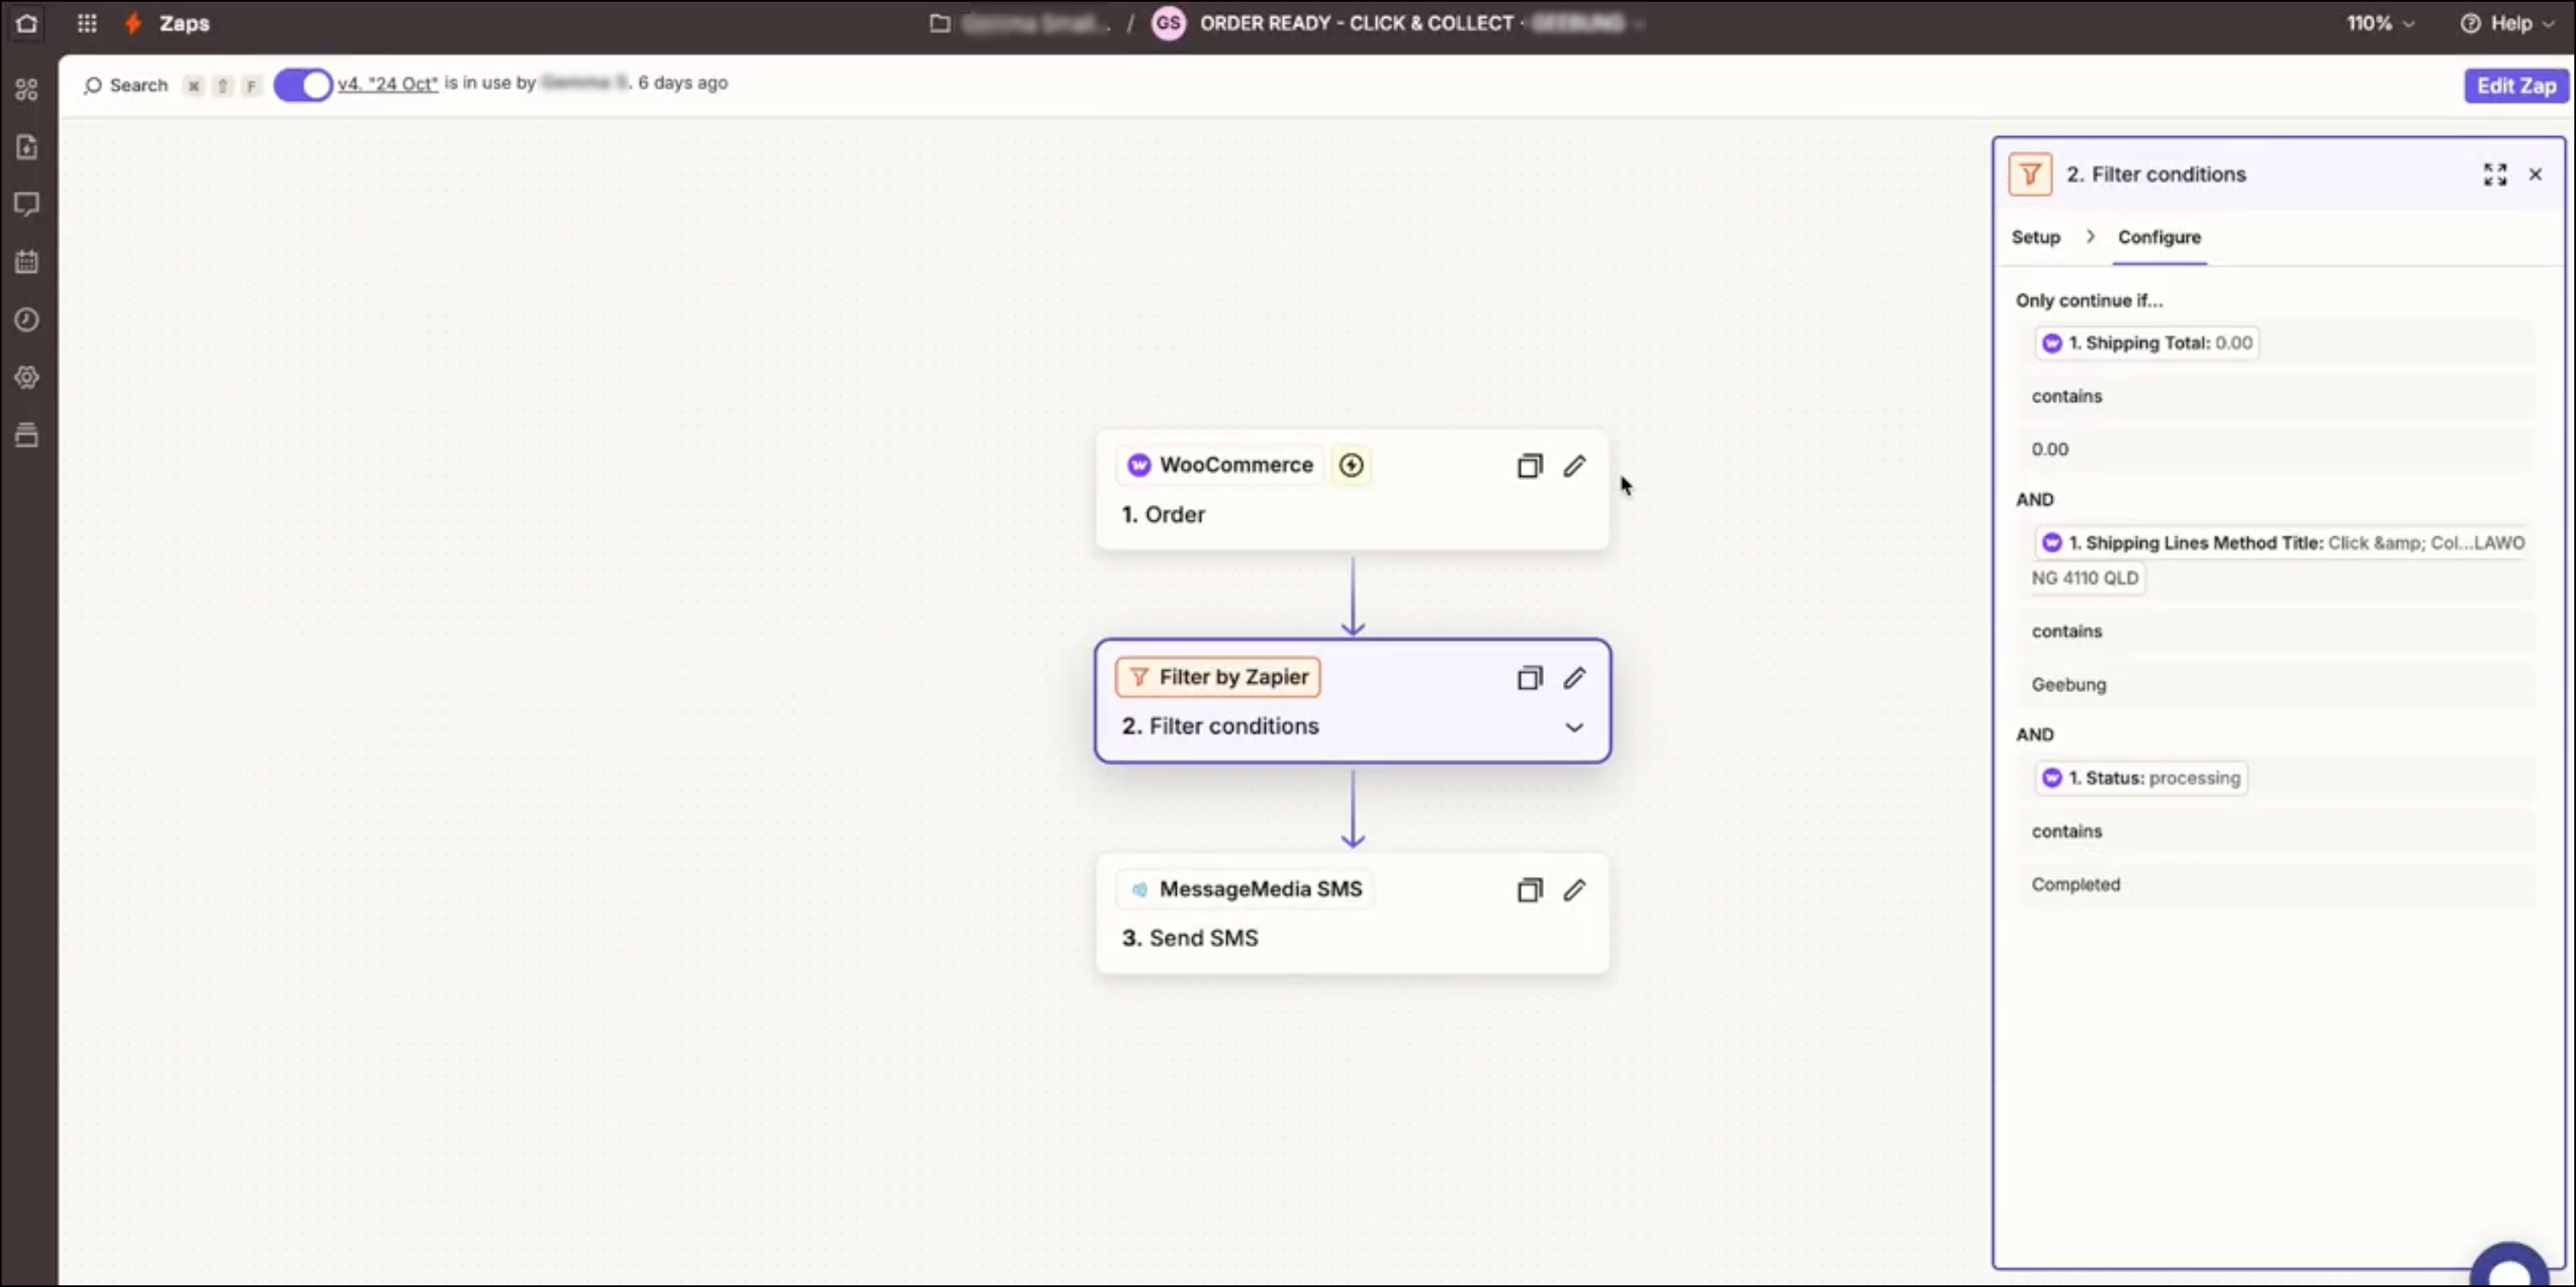Select the Templates sidebar icon
Image resolution: width=2576 pixels, height=1287 pixels.
point(26,147)
